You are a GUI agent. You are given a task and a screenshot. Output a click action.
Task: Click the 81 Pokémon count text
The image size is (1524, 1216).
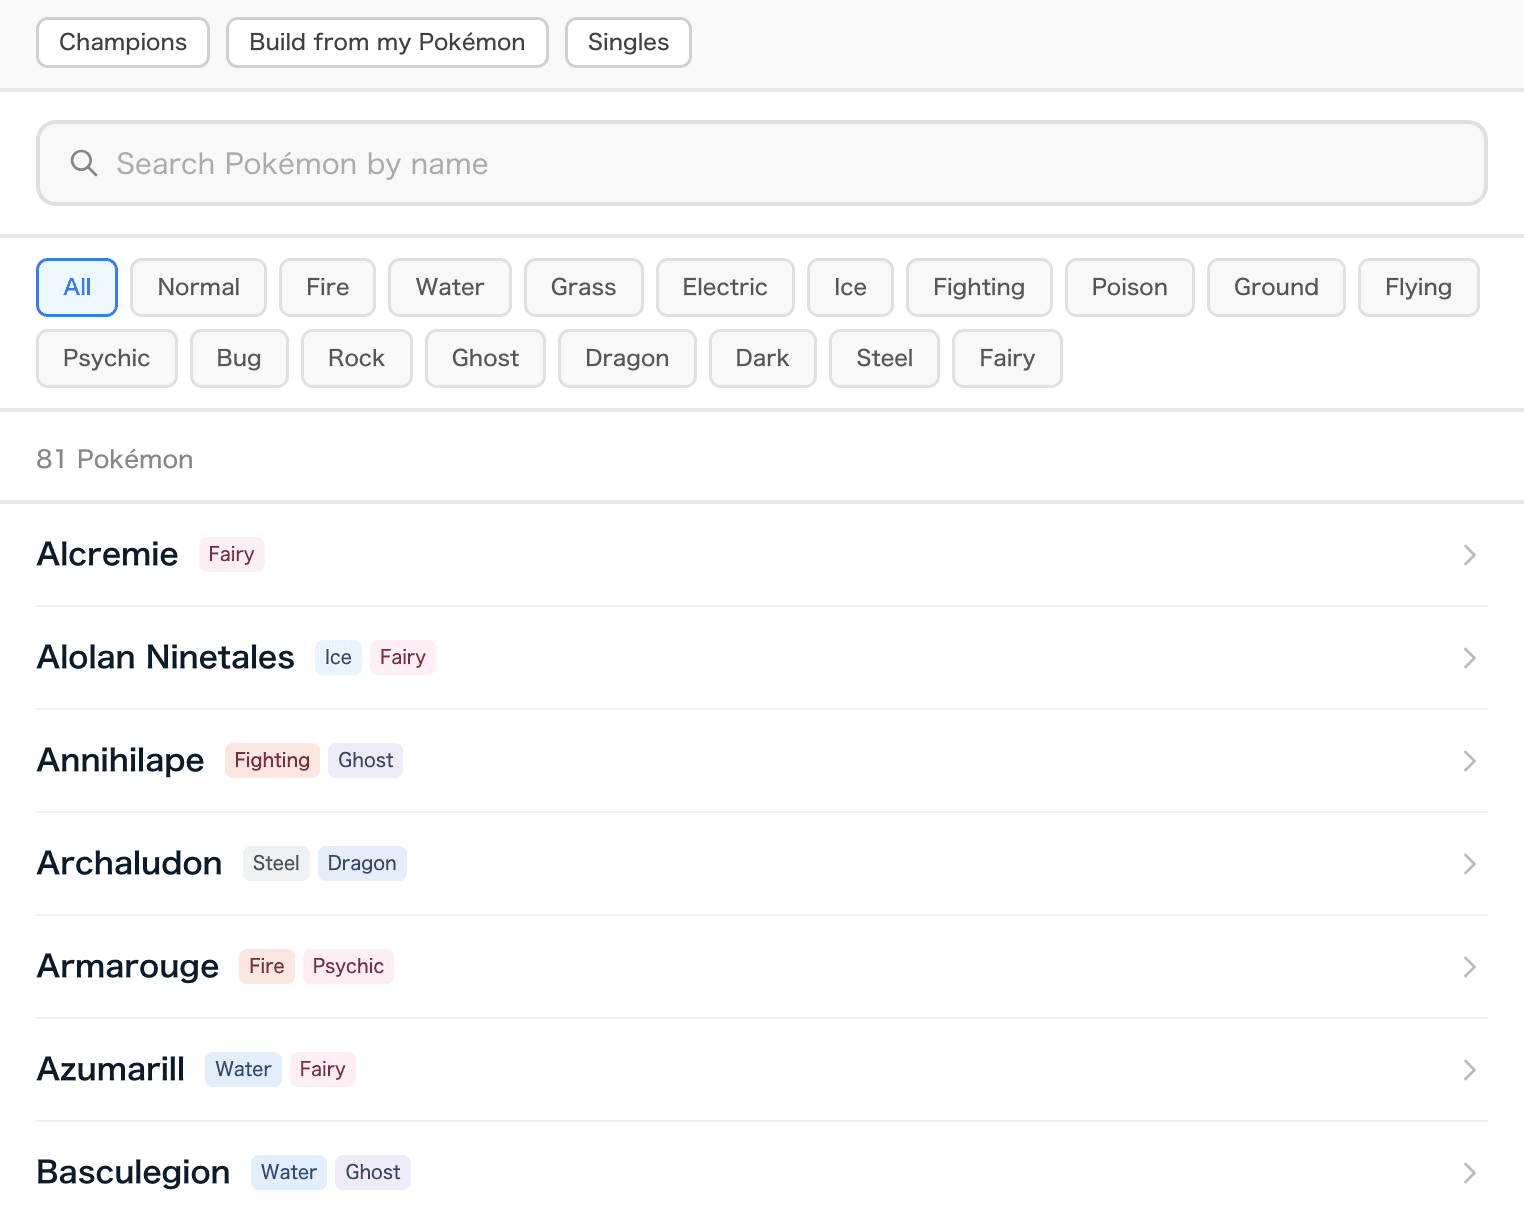coord(115,459)
